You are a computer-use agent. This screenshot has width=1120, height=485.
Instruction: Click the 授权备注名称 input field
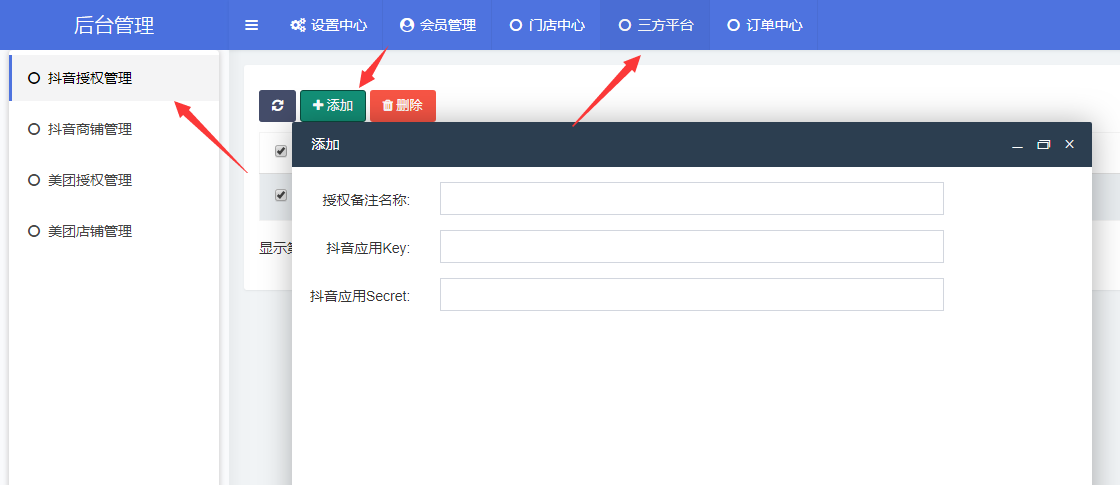coord(691,199)
